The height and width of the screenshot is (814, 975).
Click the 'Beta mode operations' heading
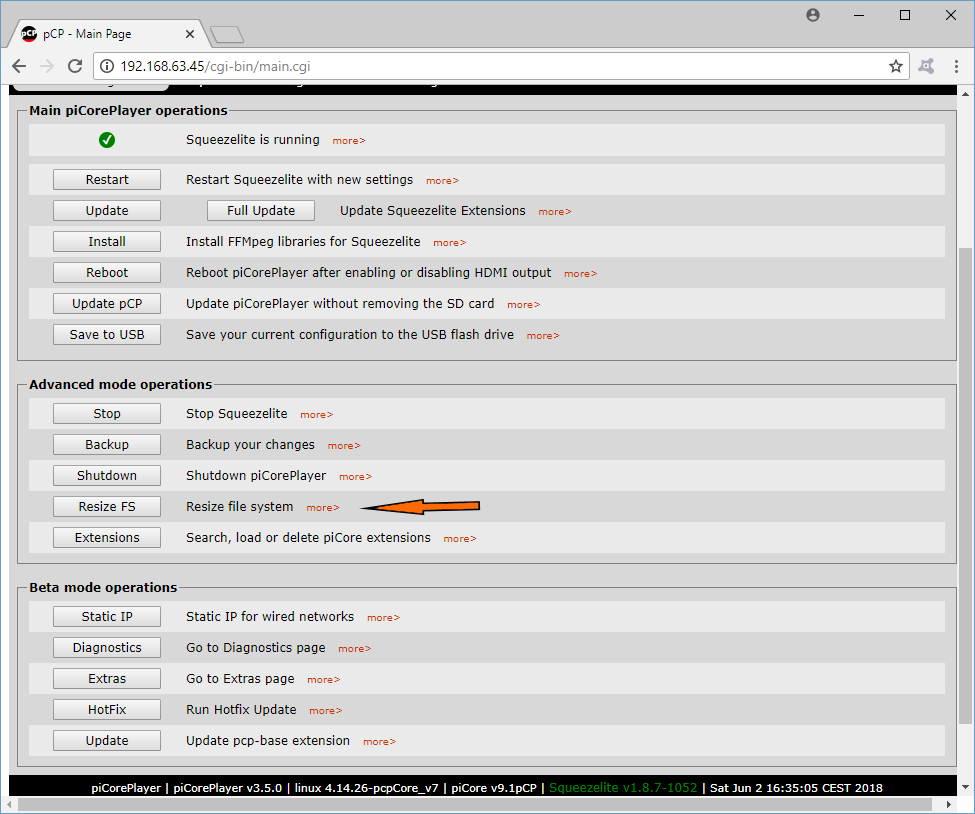[x=103, y=588]
